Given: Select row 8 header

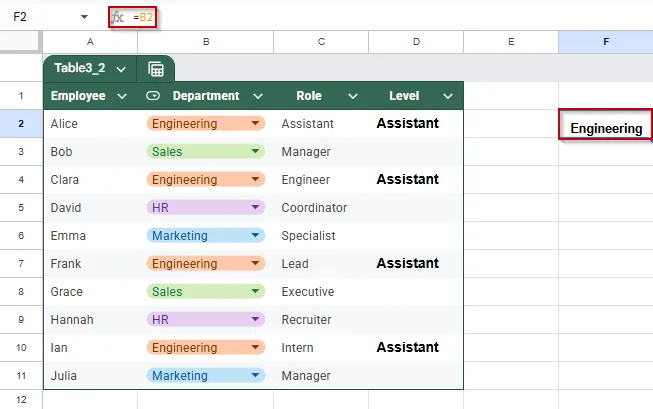Looking at the screenshot, I should [21, 292].
